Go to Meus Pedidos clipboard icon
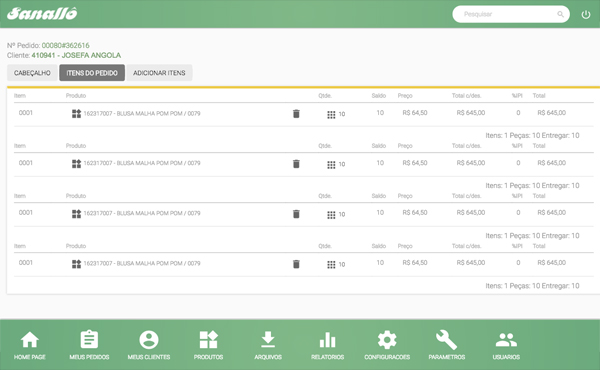This screenshot has width=600, height=370. point(89,339)
